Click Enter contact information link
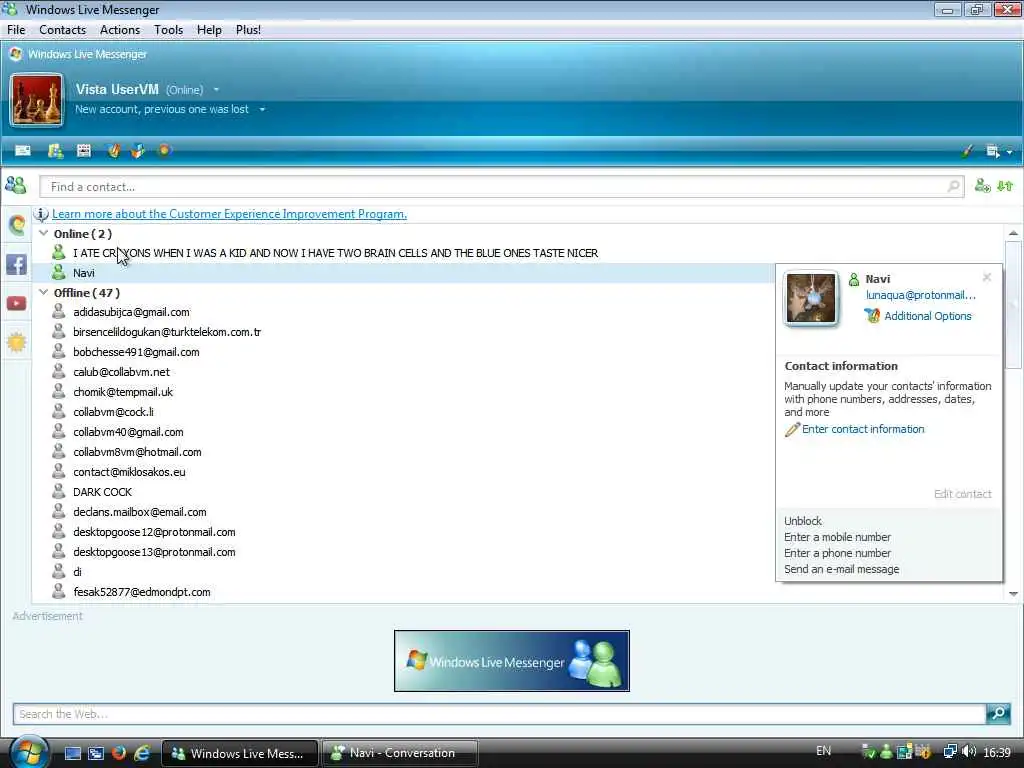 863,429
